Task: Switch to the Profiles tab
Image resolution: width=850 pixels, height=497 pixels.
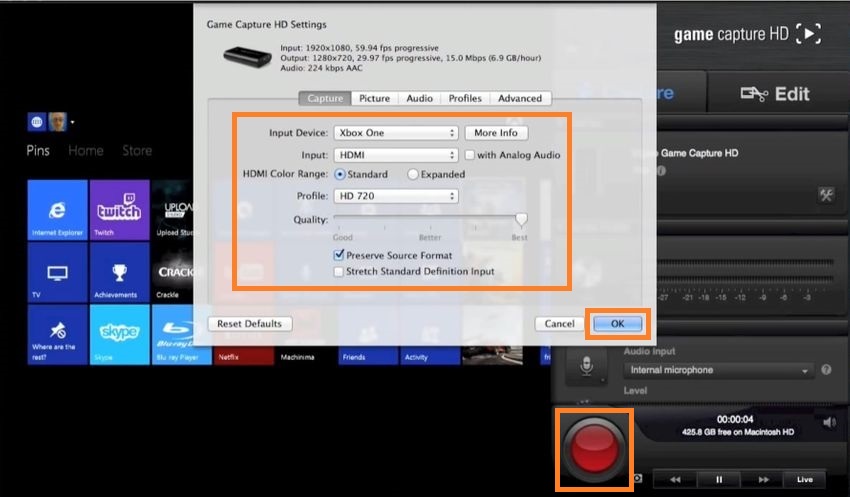Action: (465, 98)
